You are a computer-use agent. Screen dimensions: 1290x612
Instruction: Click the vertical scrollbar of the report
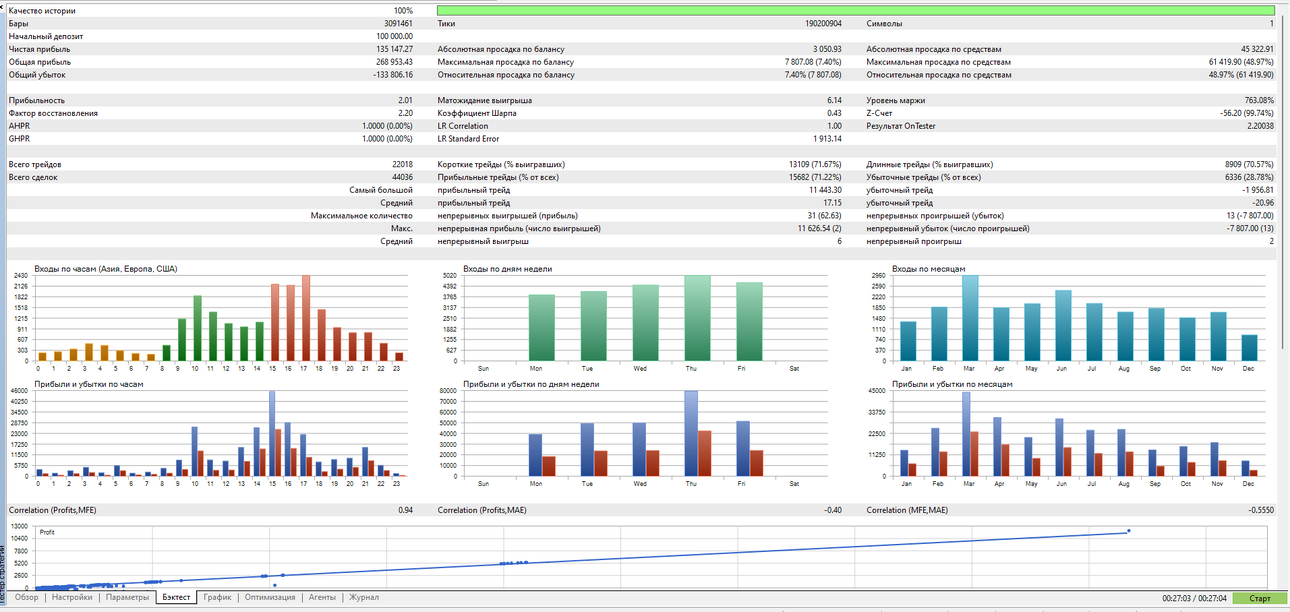(x=1283, y=180)
